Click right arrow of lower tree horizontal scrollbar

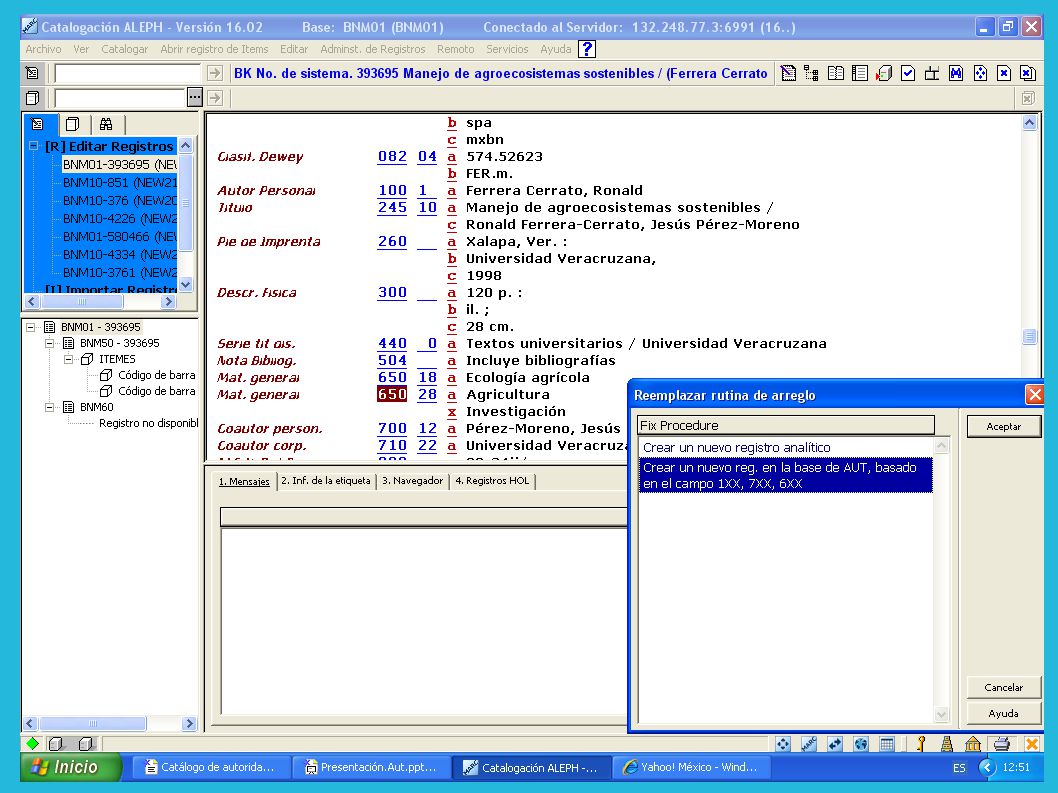[189, 723]
